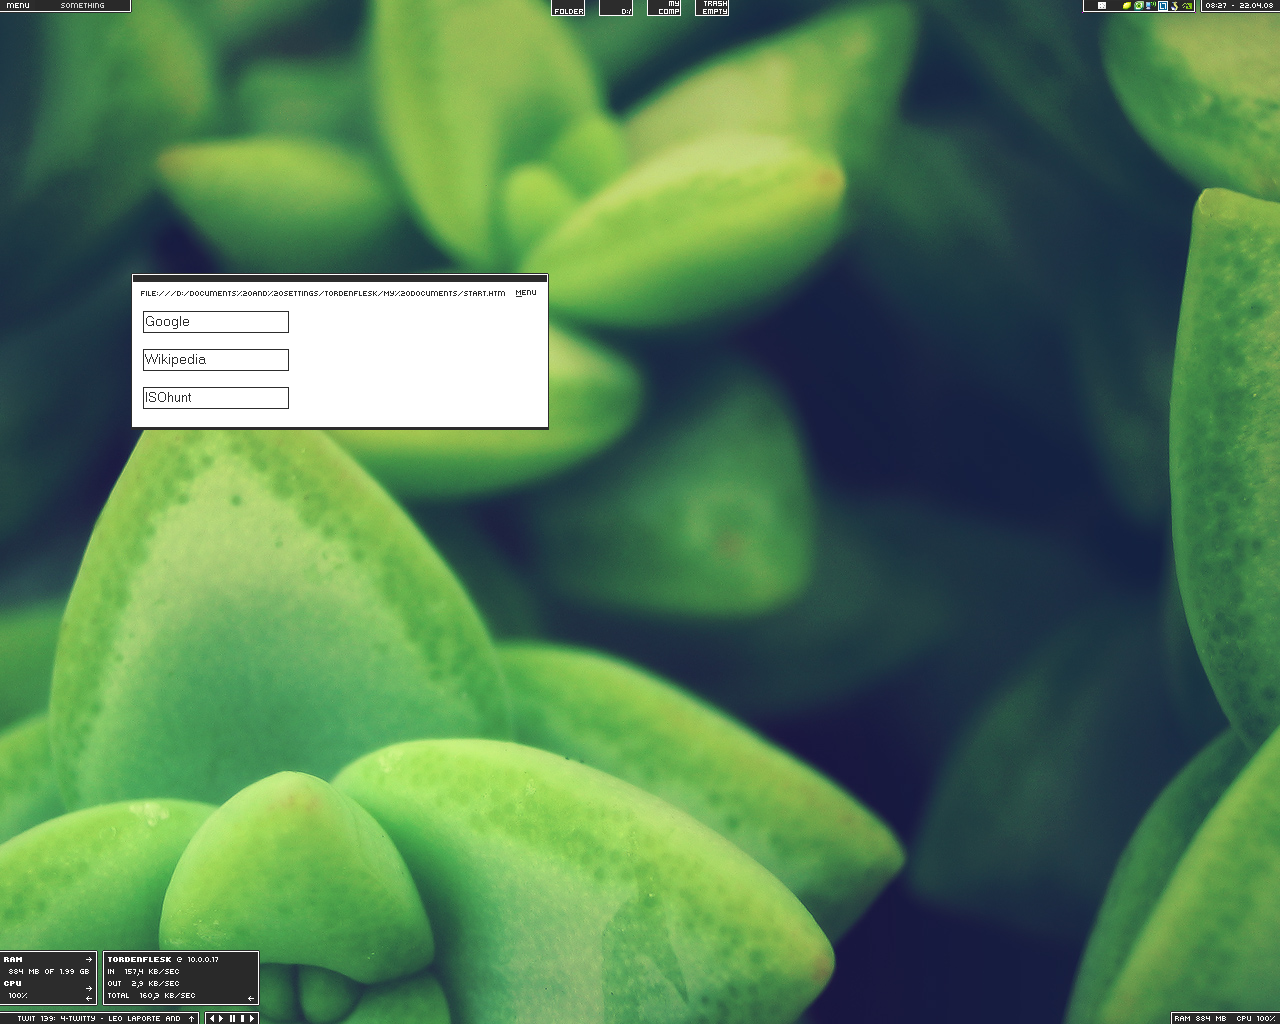Open the Wikipedia link
Image resolution: width=1280 pixels, height=1024 pixels.
click(x=216, y=360)
